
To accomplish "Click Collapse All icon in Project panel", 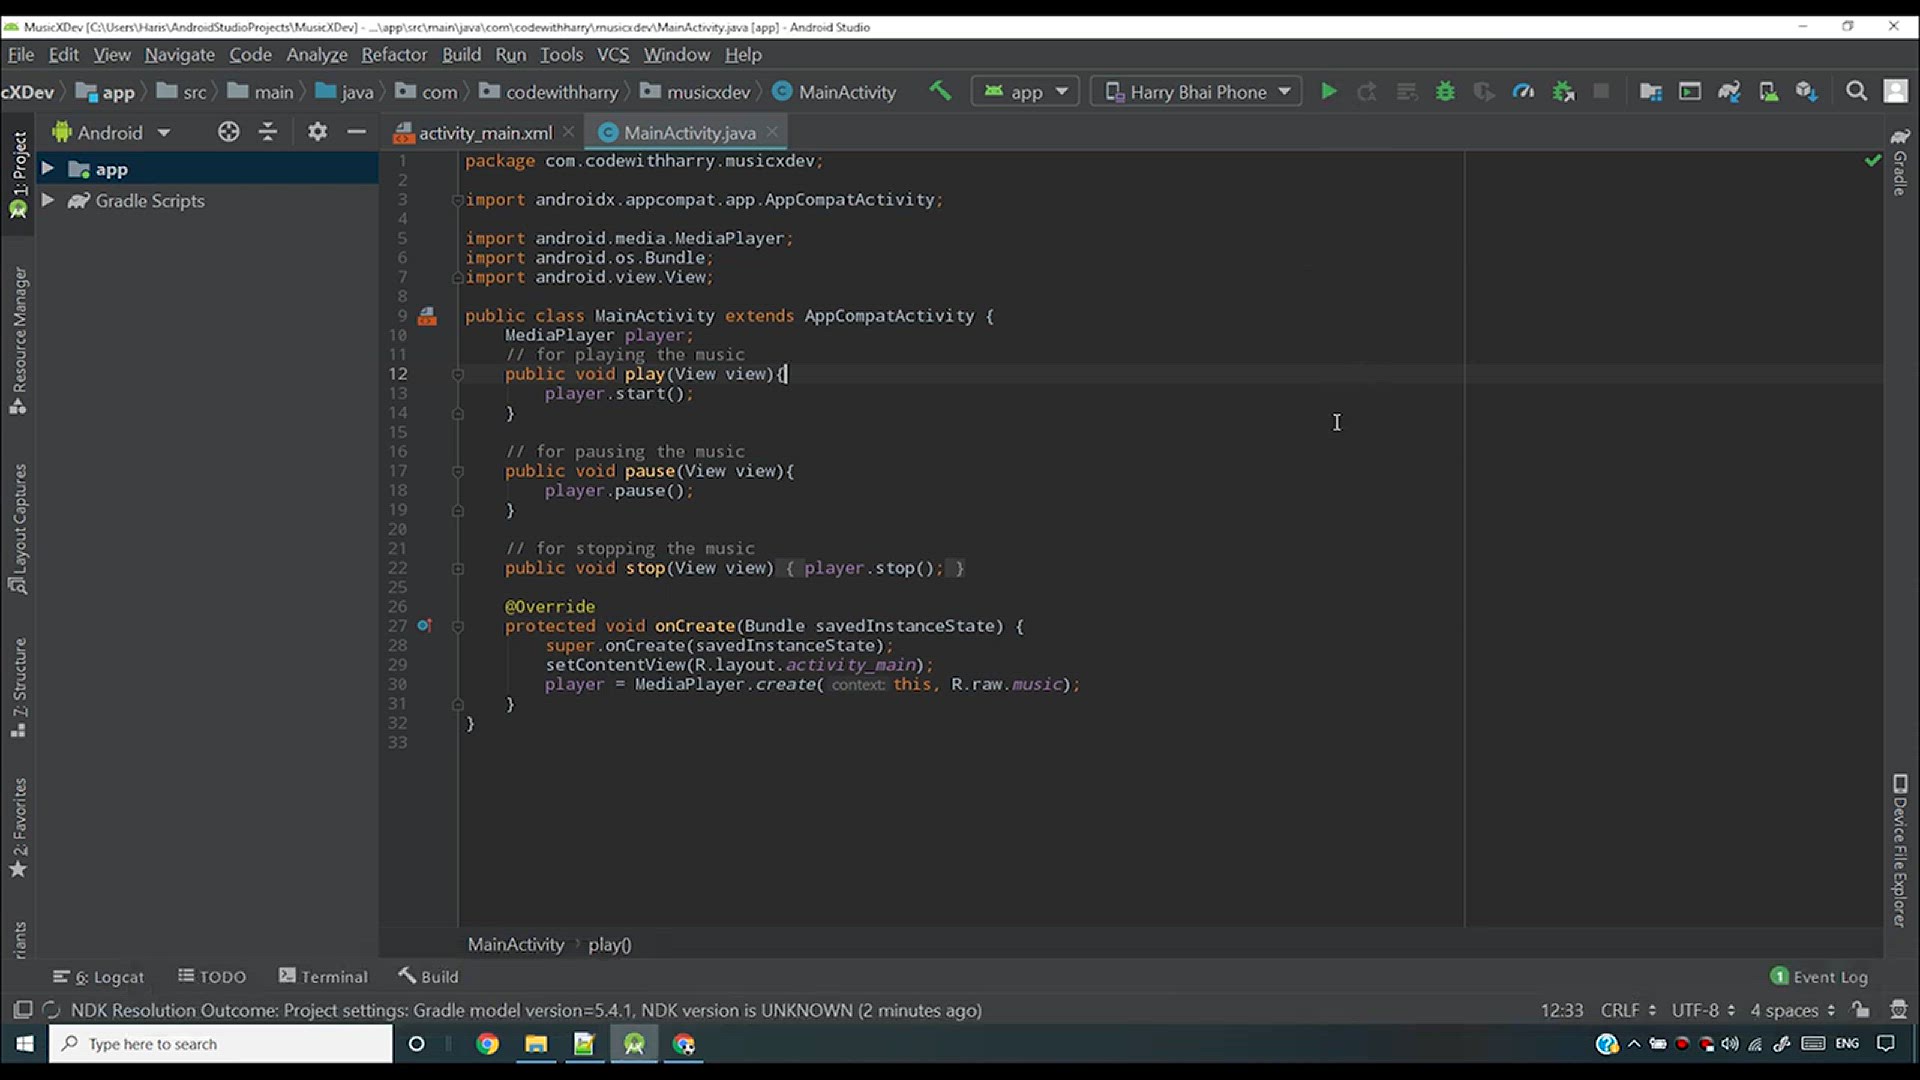I will coord(268,132).
